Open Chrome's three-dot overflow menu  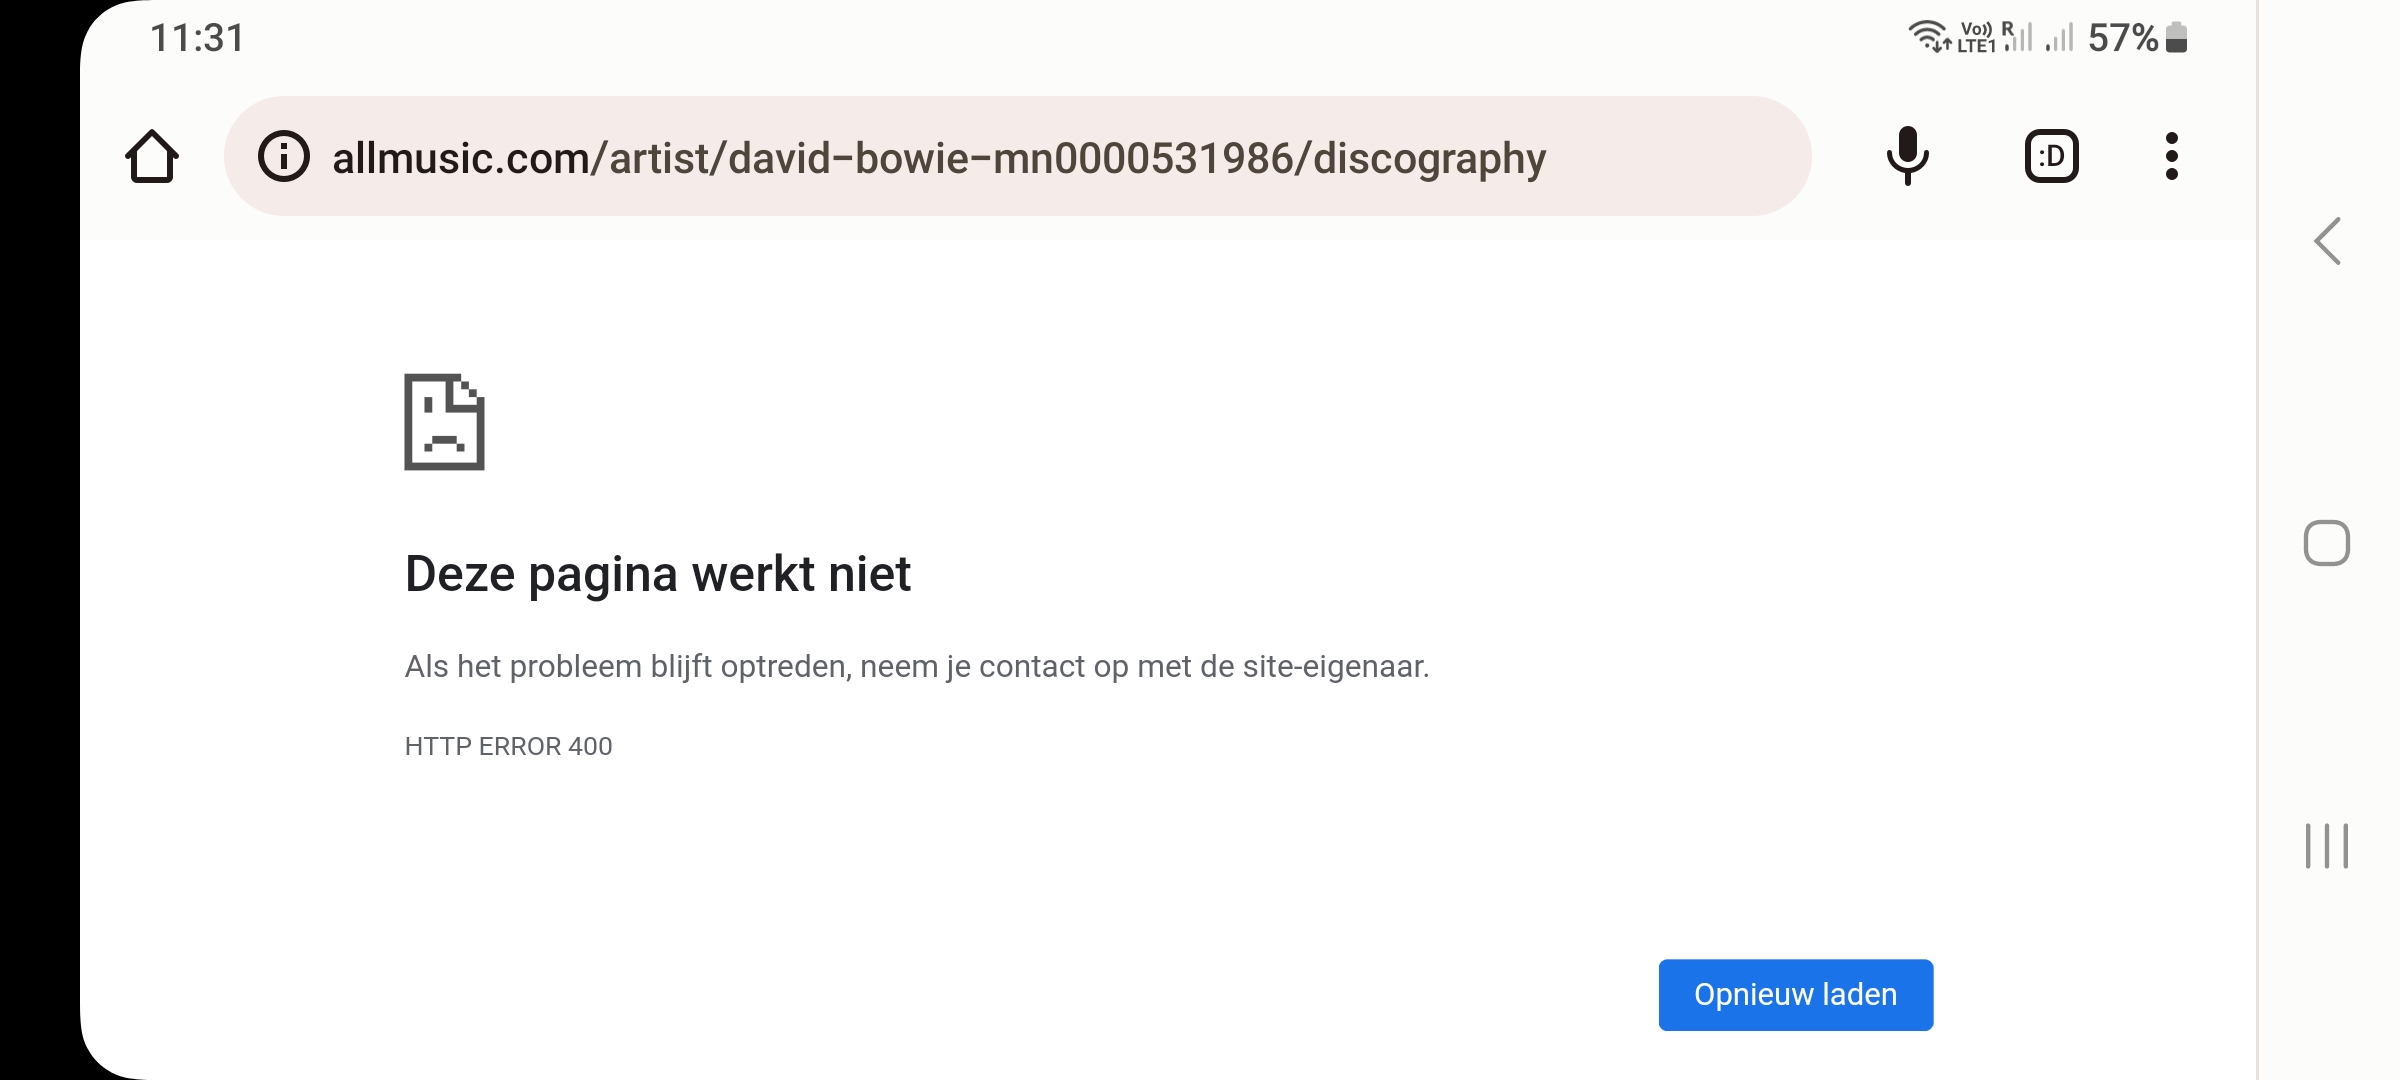2171,156
